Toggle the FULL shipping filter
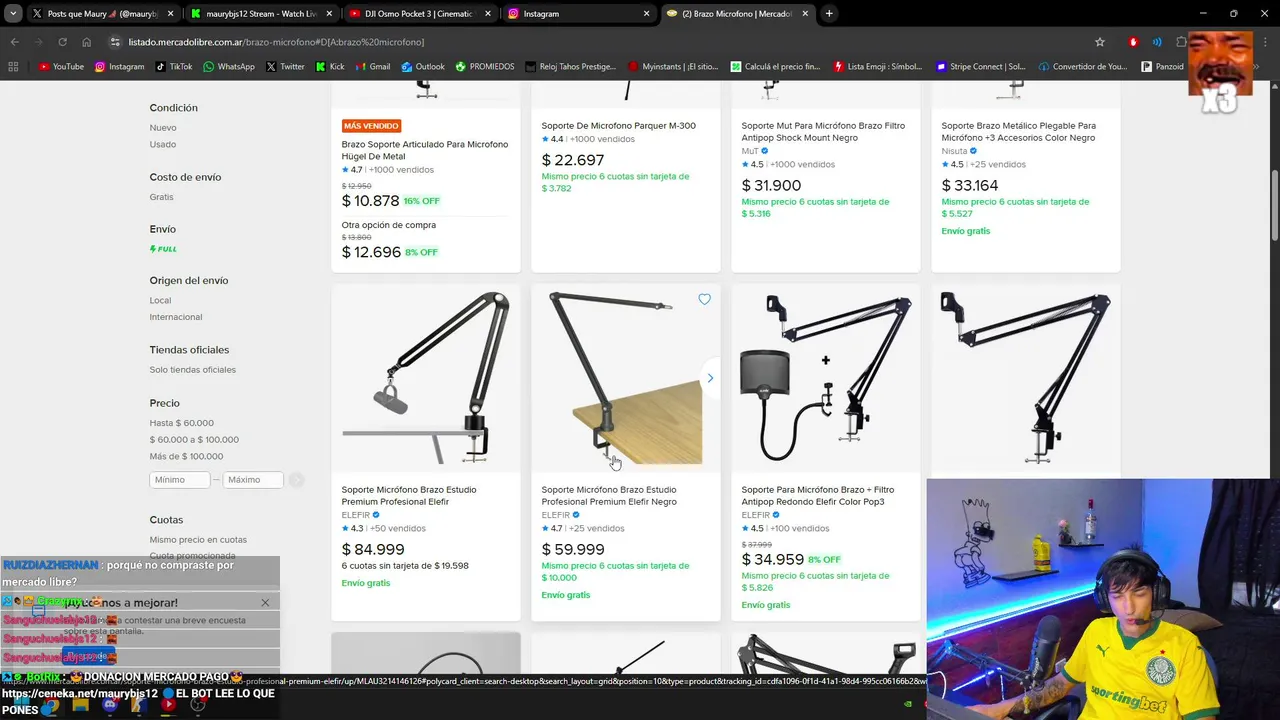Image resolution: width=1280 pixels, height=720 pixels. click(163, 249)
